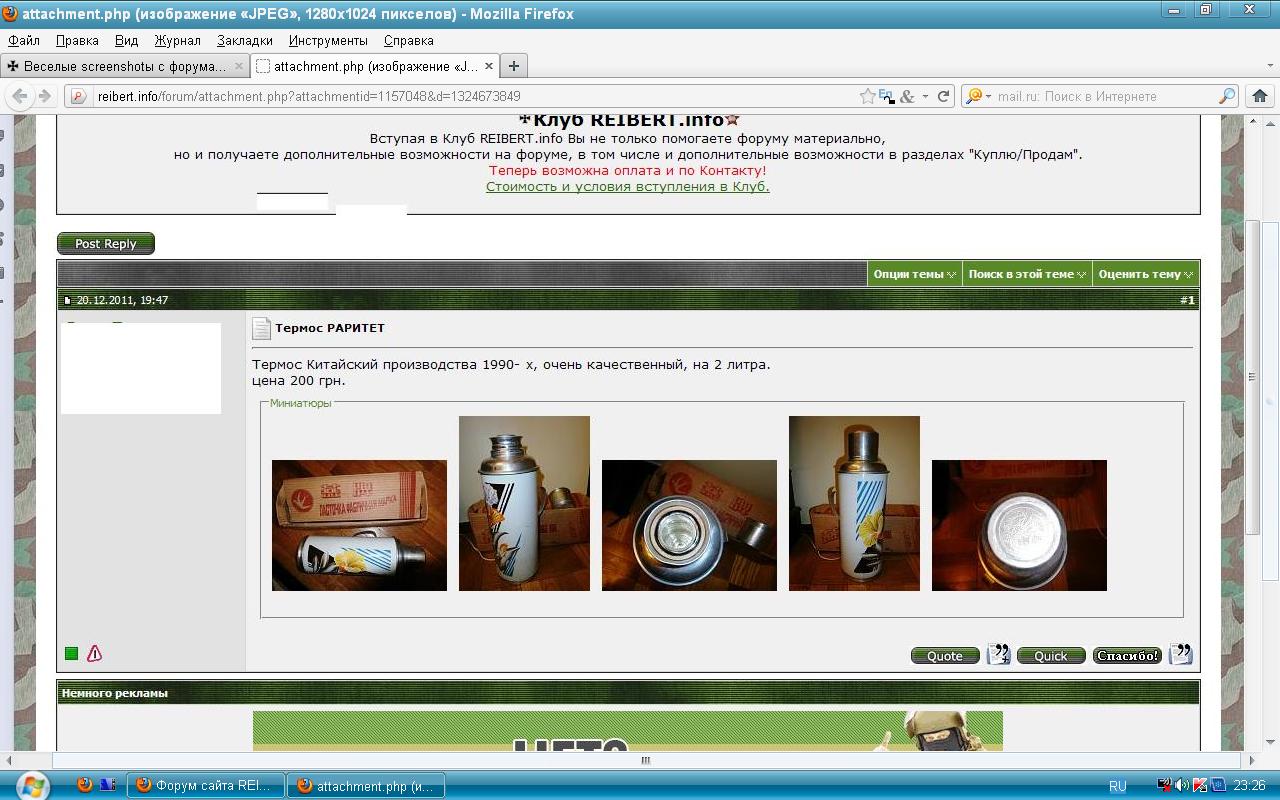Reload the page with the refresh icon
Viewport: 1280px width, 800px height.
click(x=943, y=96)
